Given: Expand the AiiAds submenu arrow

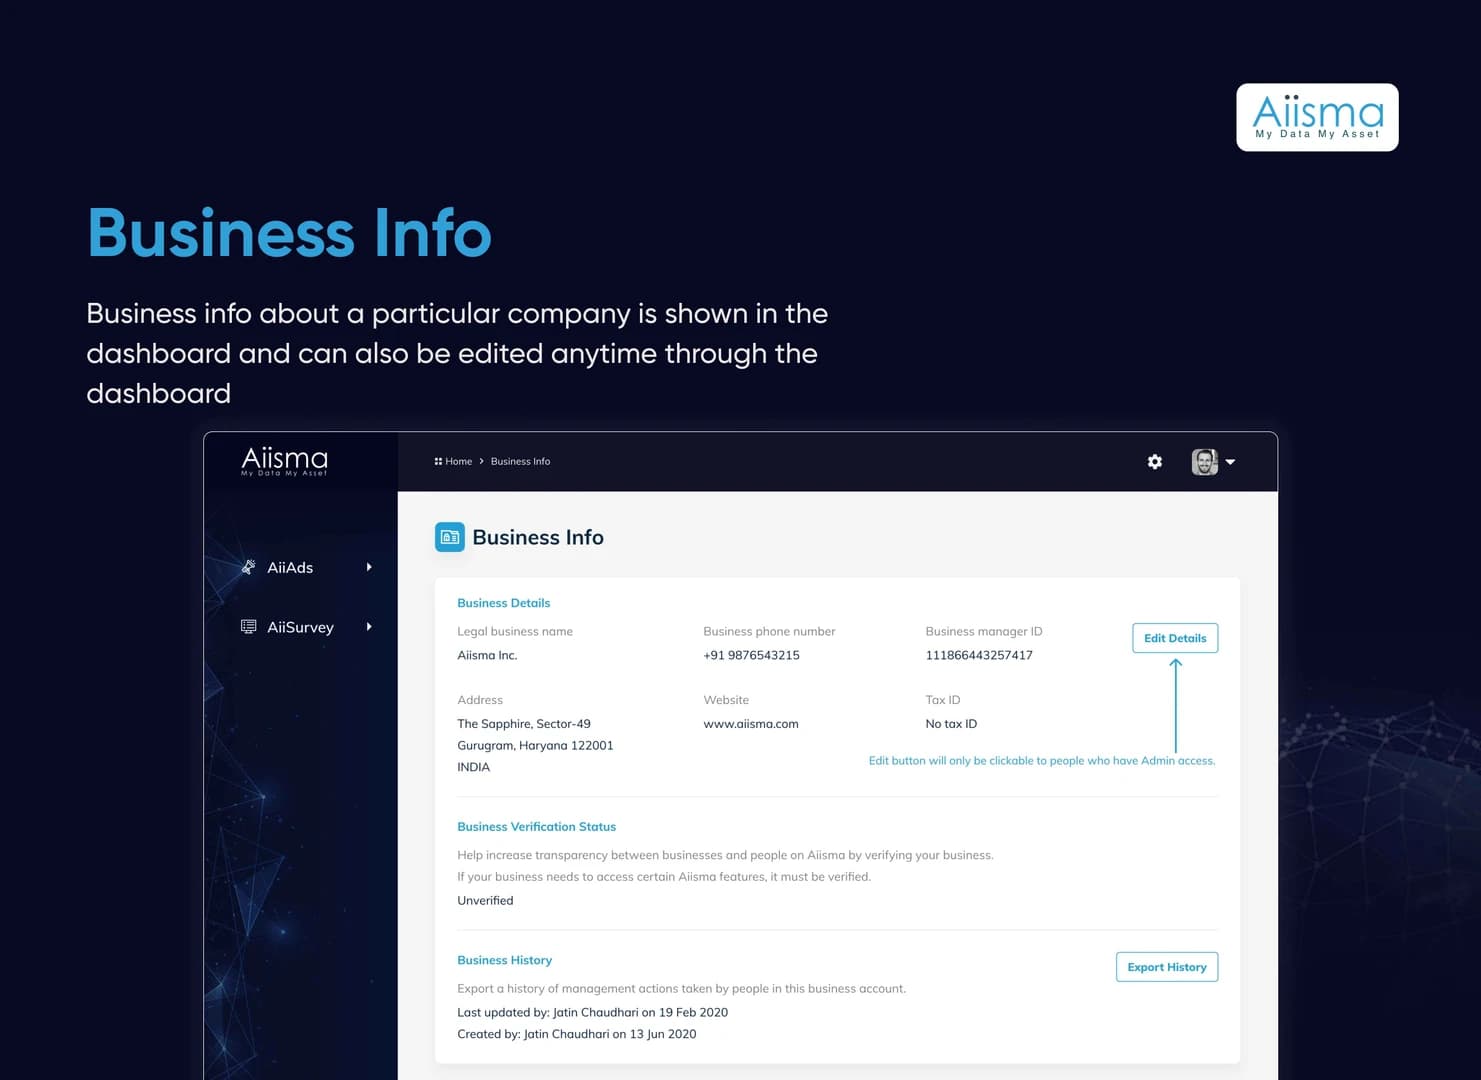Looking at the screenshot, I should (x=369, y=567).
